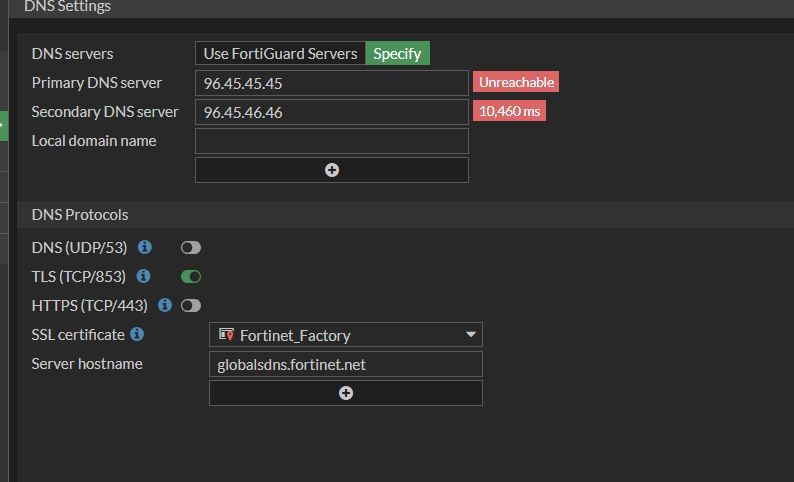
Task: Click the Primary DNS server field
Action: coord(331,83)
